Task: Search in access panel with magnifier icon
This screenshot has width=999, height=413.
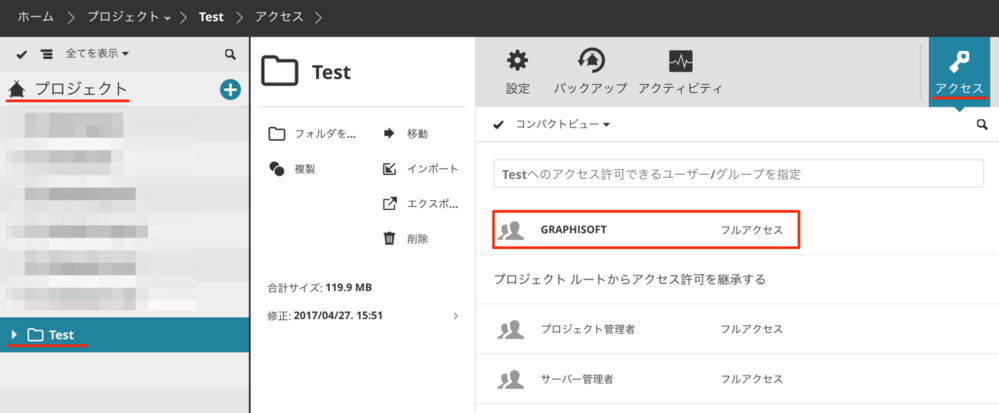Action: coord(982,124)
